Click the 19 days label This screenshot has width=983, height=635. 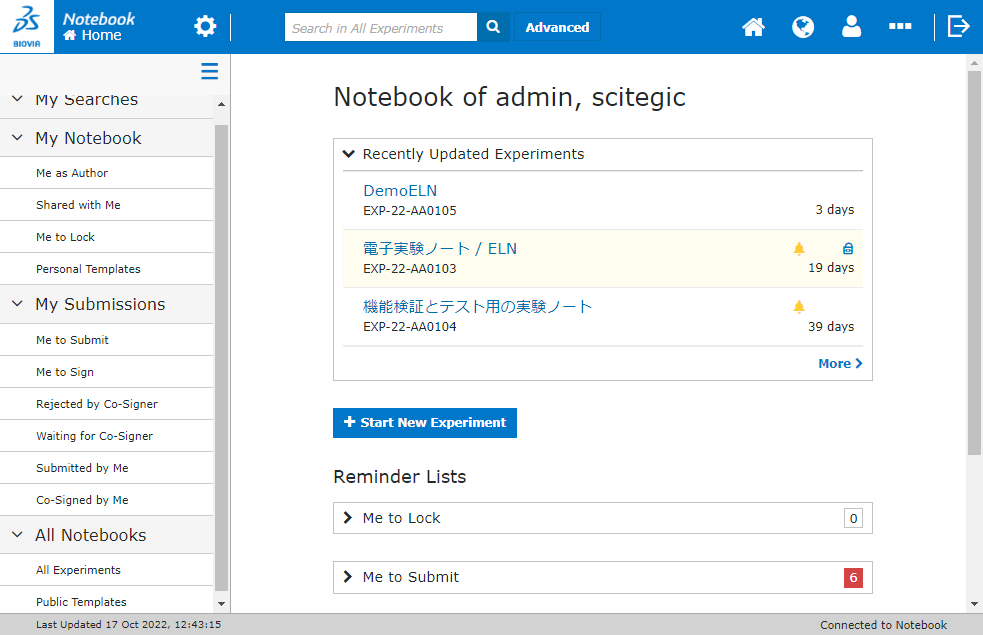click(x=831, y=268)
